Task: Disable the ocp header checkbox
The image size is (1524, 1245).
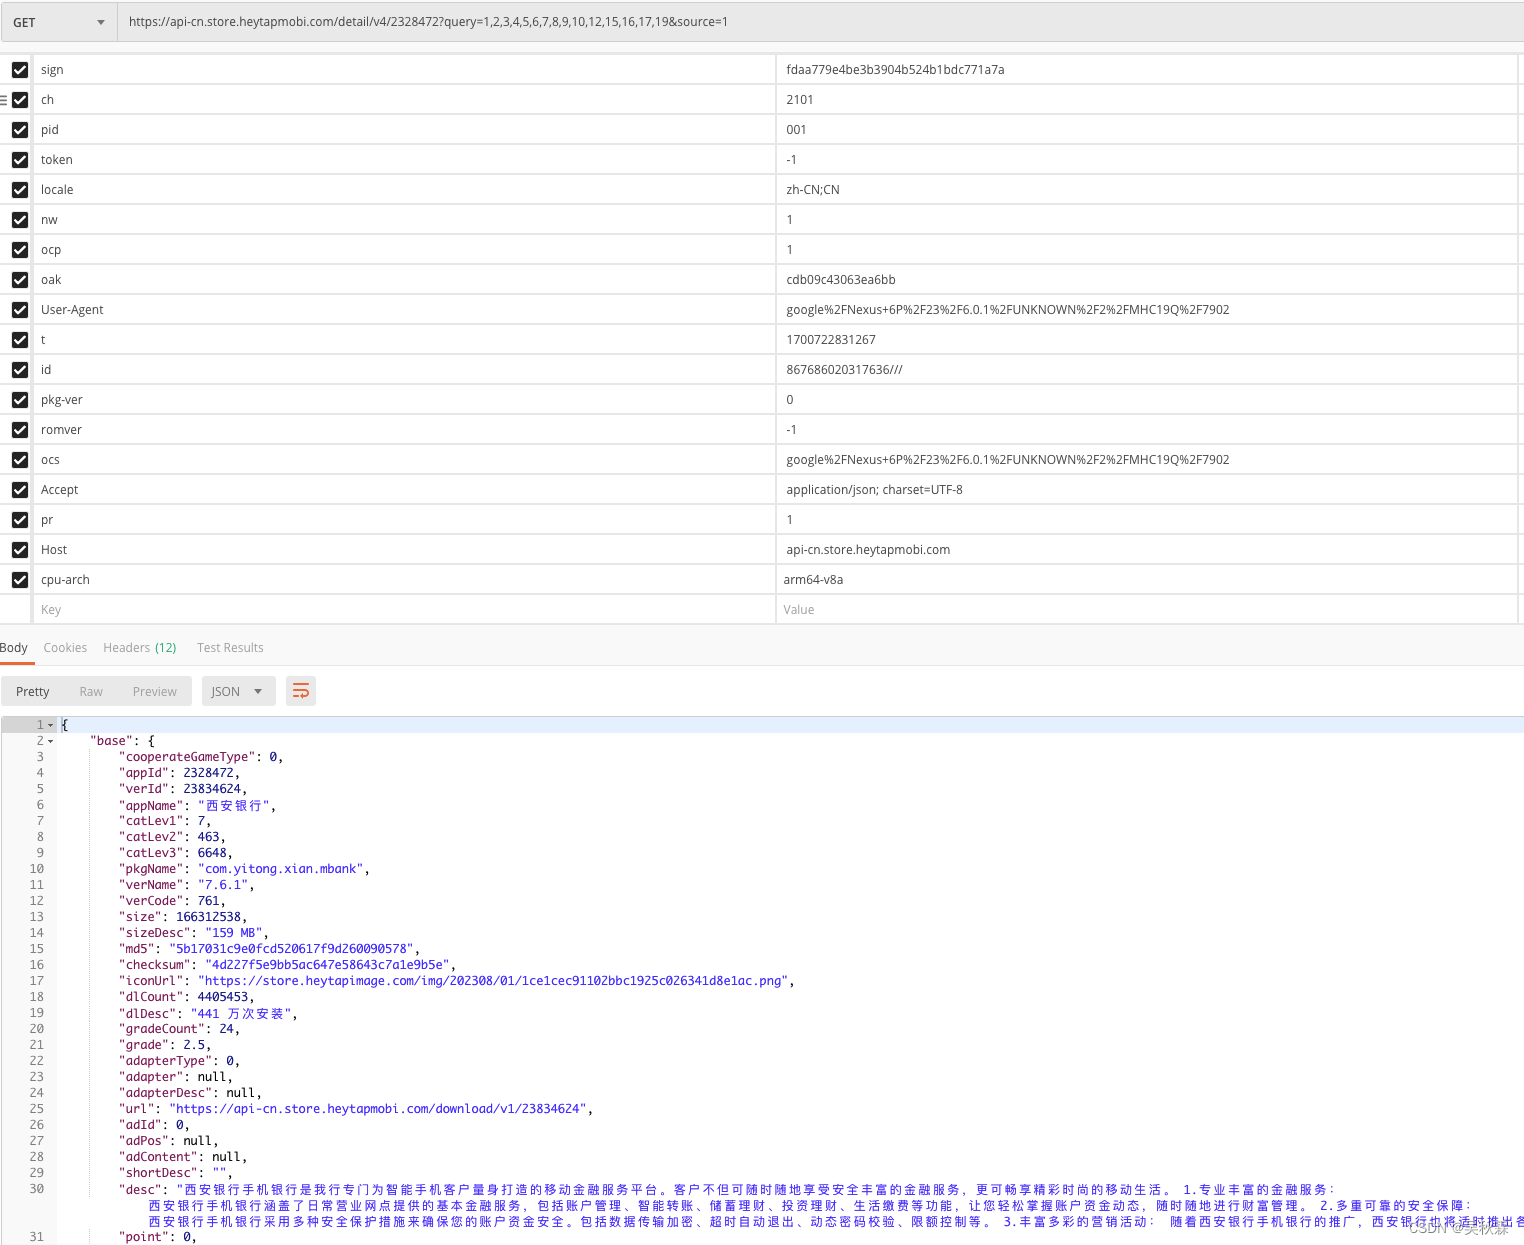Action: point(20,250)
